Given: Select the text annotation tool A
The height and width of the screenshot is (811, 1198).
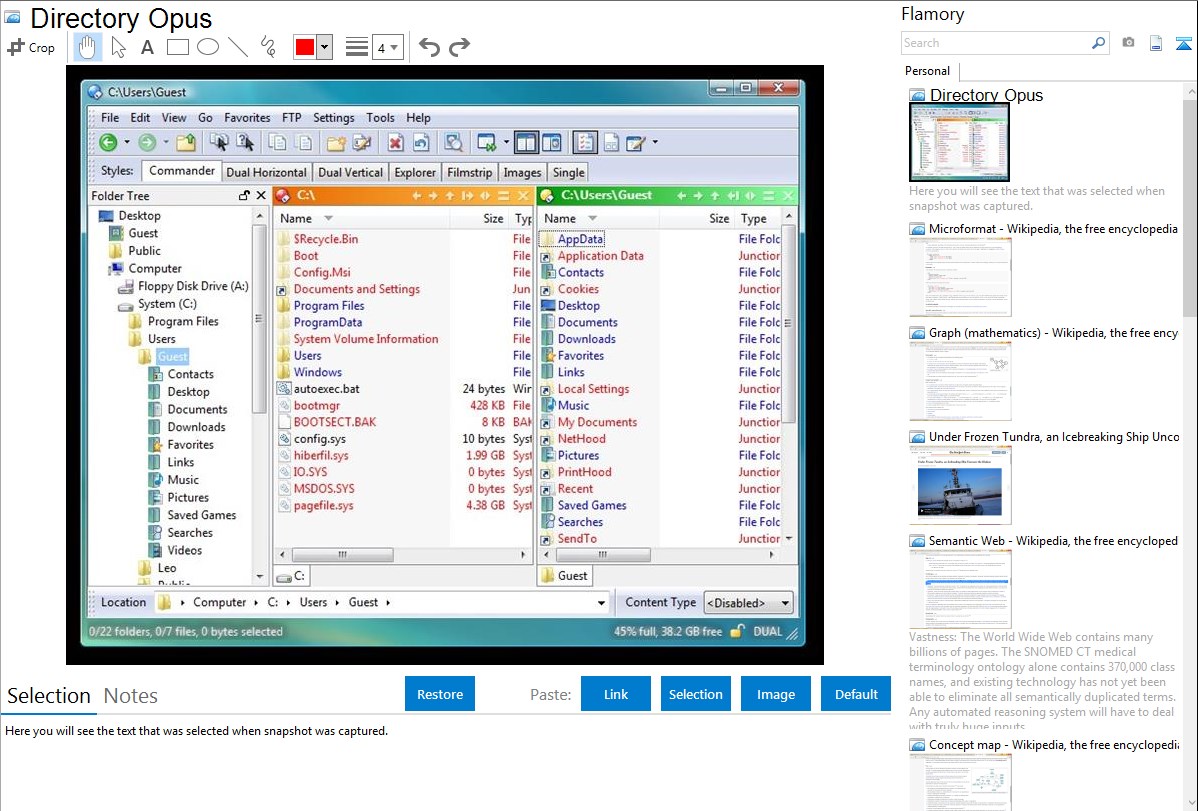Looking at the screenshot, I should coord(147,47).
